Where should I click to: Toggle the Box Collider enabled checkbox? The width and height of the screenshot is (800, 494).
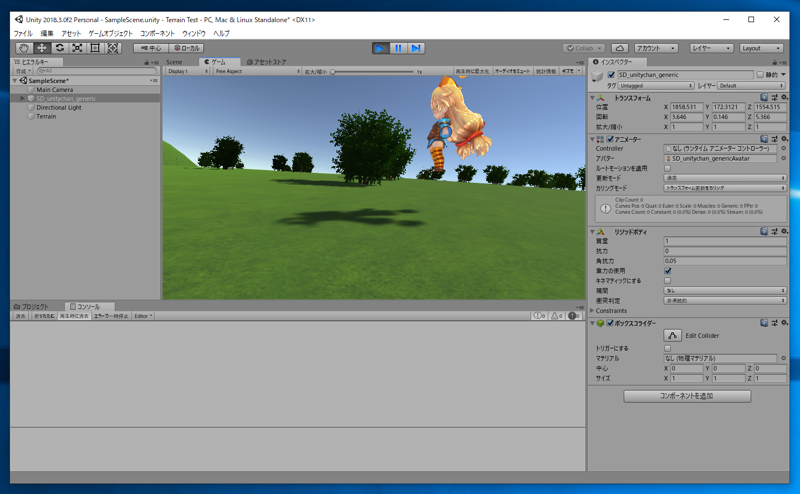coord(610,323)
